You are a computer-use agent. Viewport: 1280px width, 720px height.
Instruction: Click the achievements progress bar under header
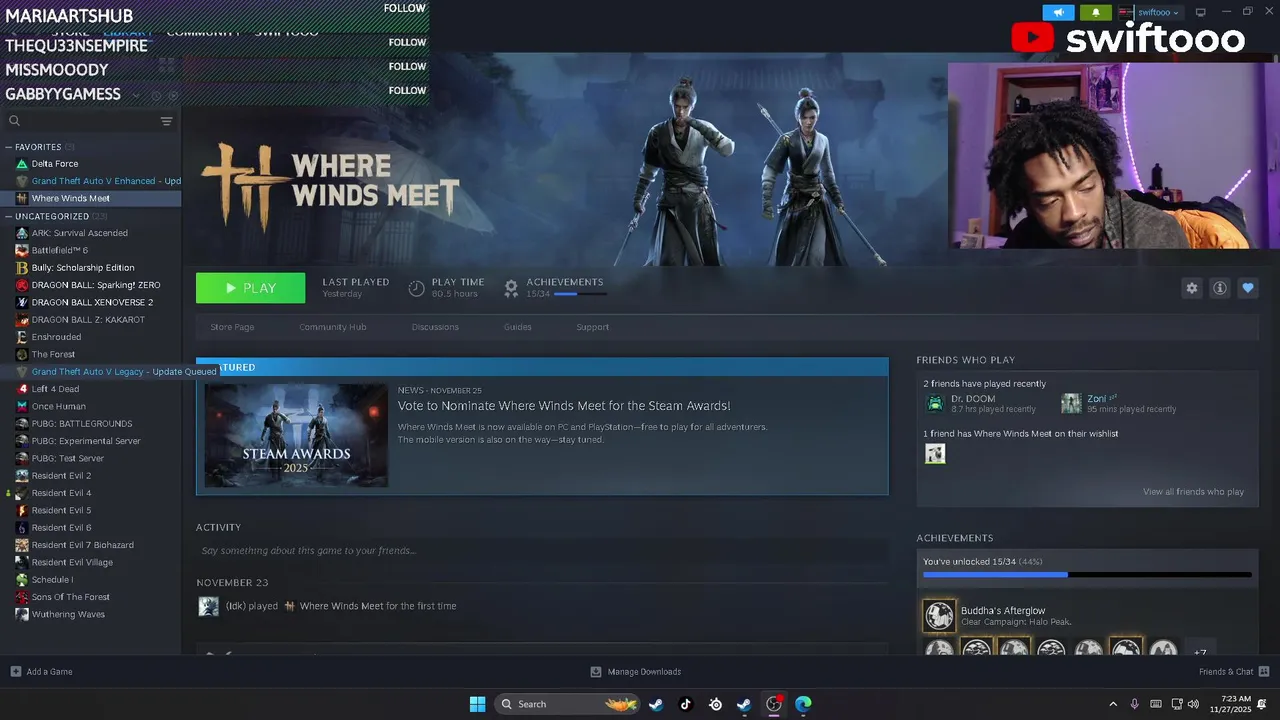(580, 294)
